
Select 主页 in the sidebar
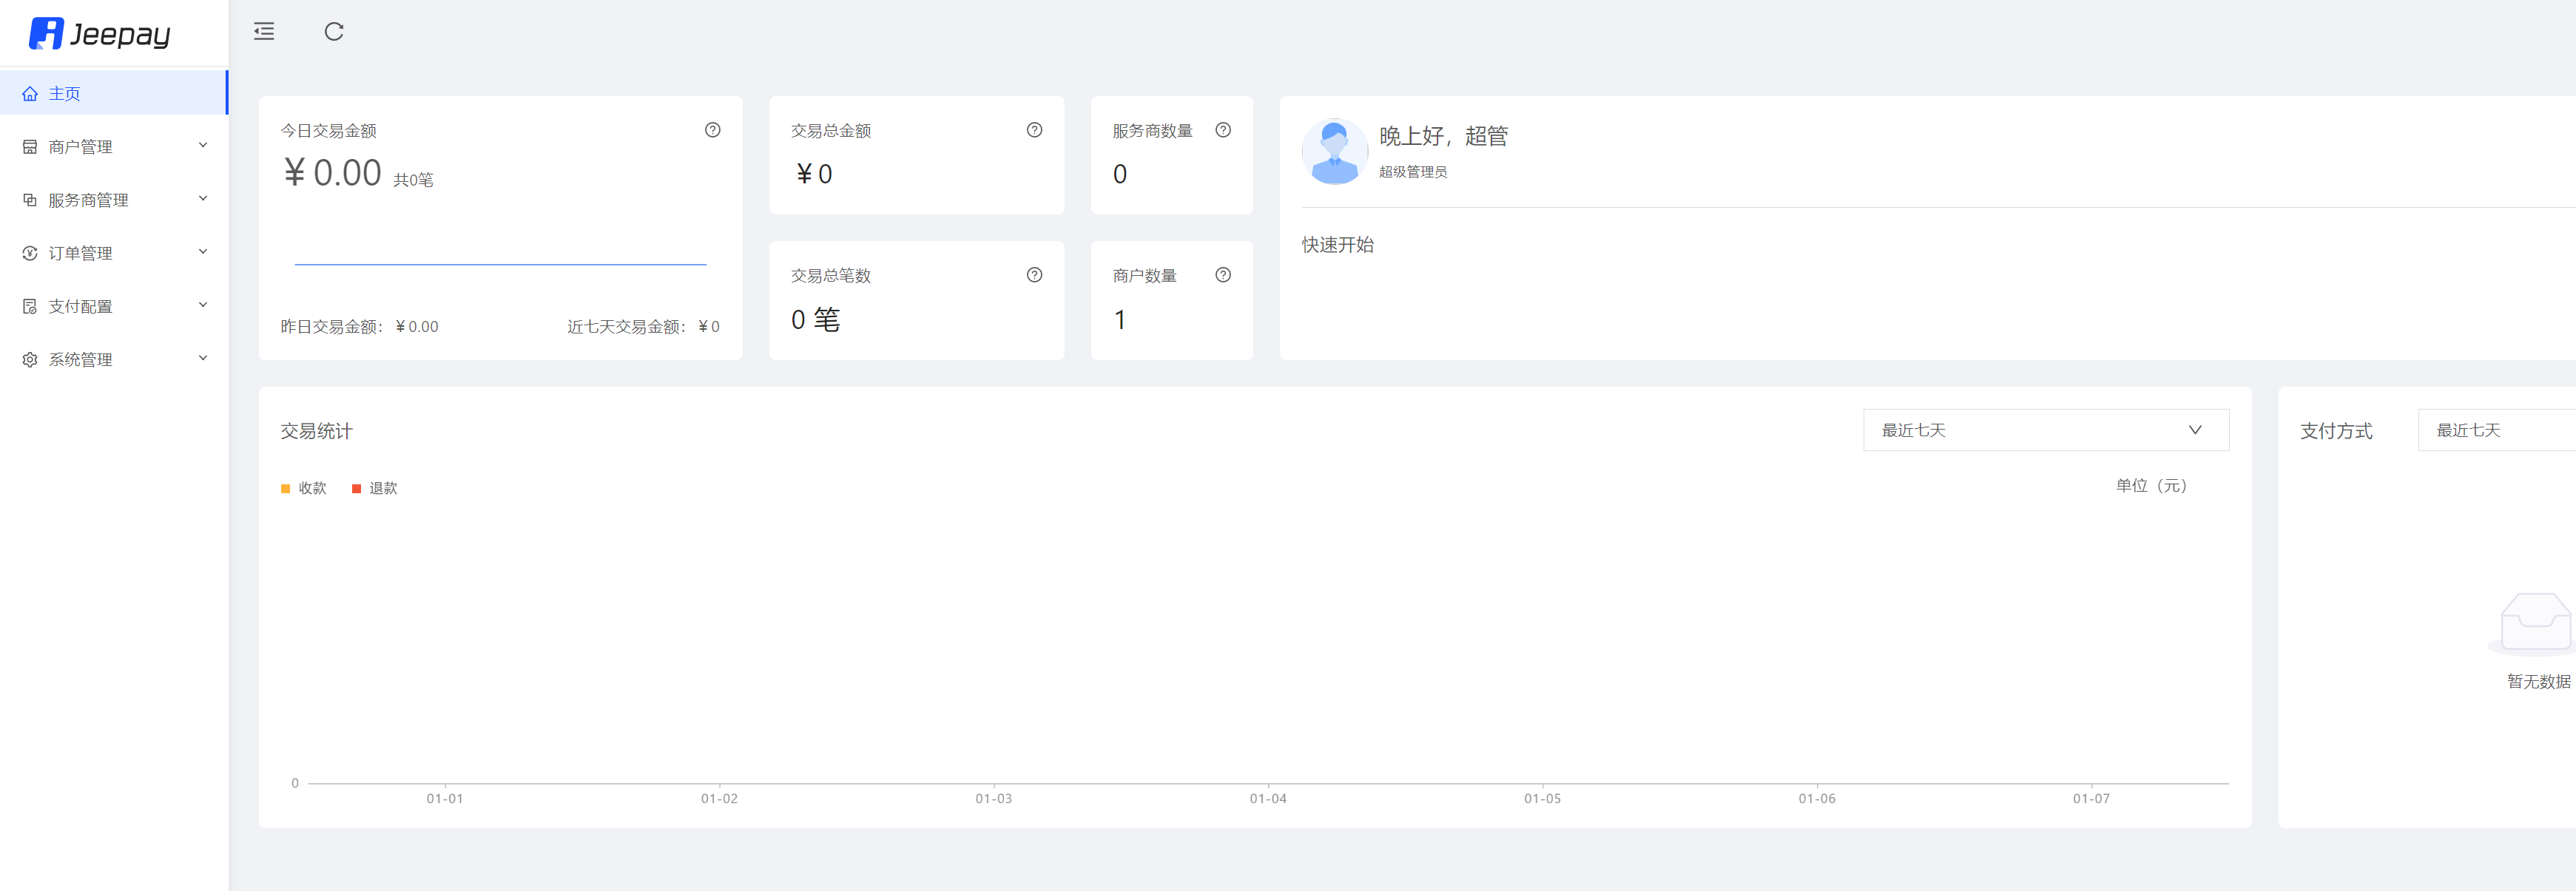(66, 93)
